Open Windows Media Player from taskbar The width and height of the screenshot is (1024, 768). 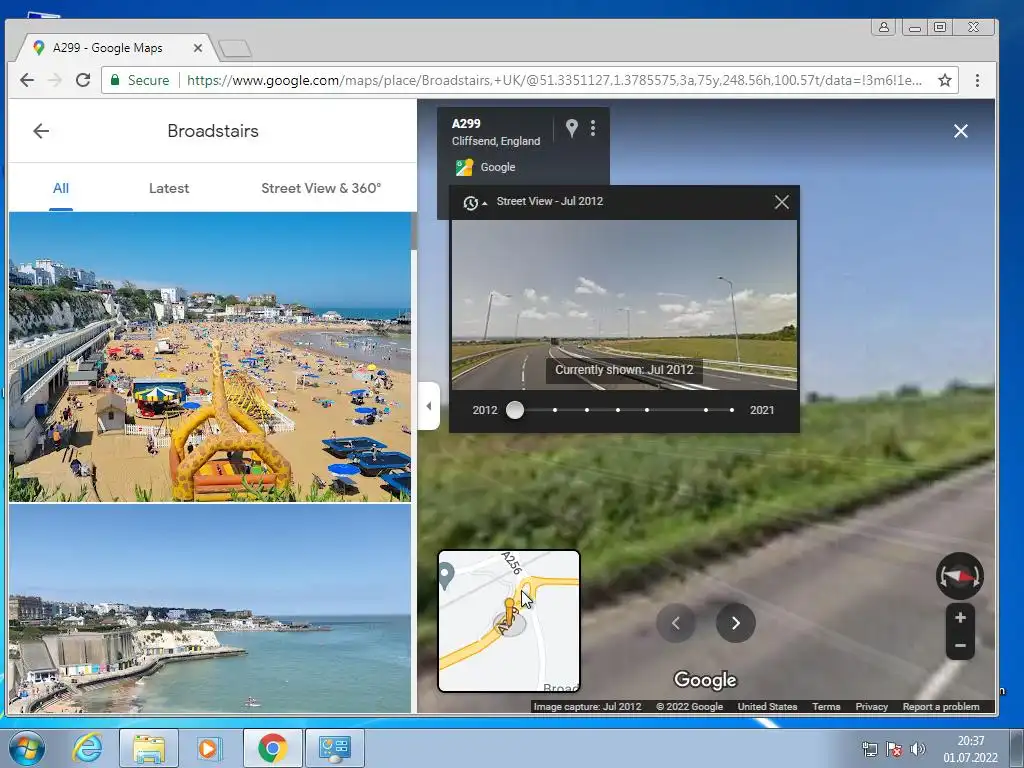(x=210, y=748)
